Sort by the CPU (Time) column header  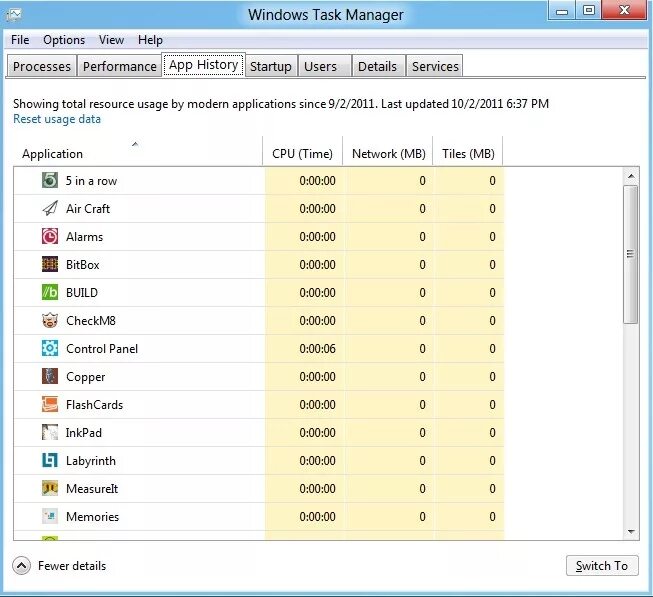pos(302,152)
